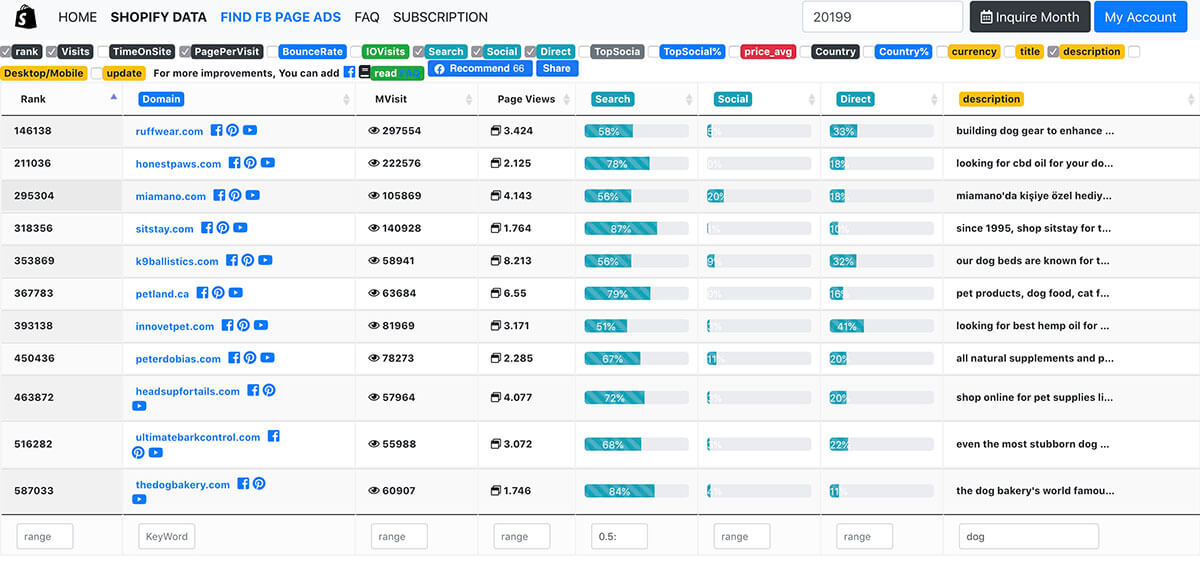Sort by Social column sort arrows
The height and width of the screenshot is (565, 1200).
pyautogui.click(x=812, y=99)
